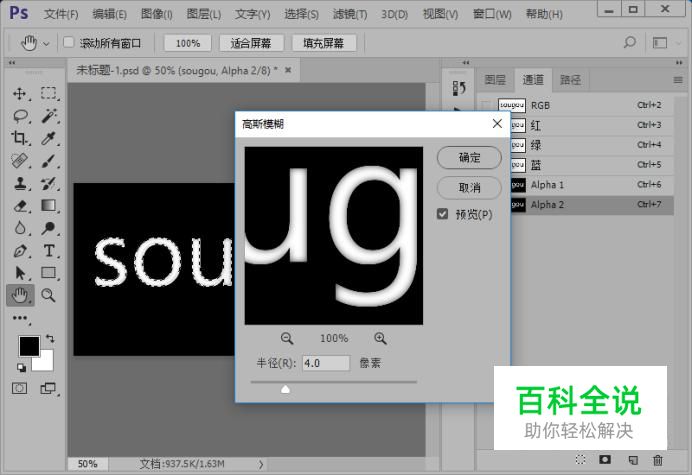Viewport: 692px width, 475px height.
Task: Select the Gradient tool
Action: tap(49, 206)
